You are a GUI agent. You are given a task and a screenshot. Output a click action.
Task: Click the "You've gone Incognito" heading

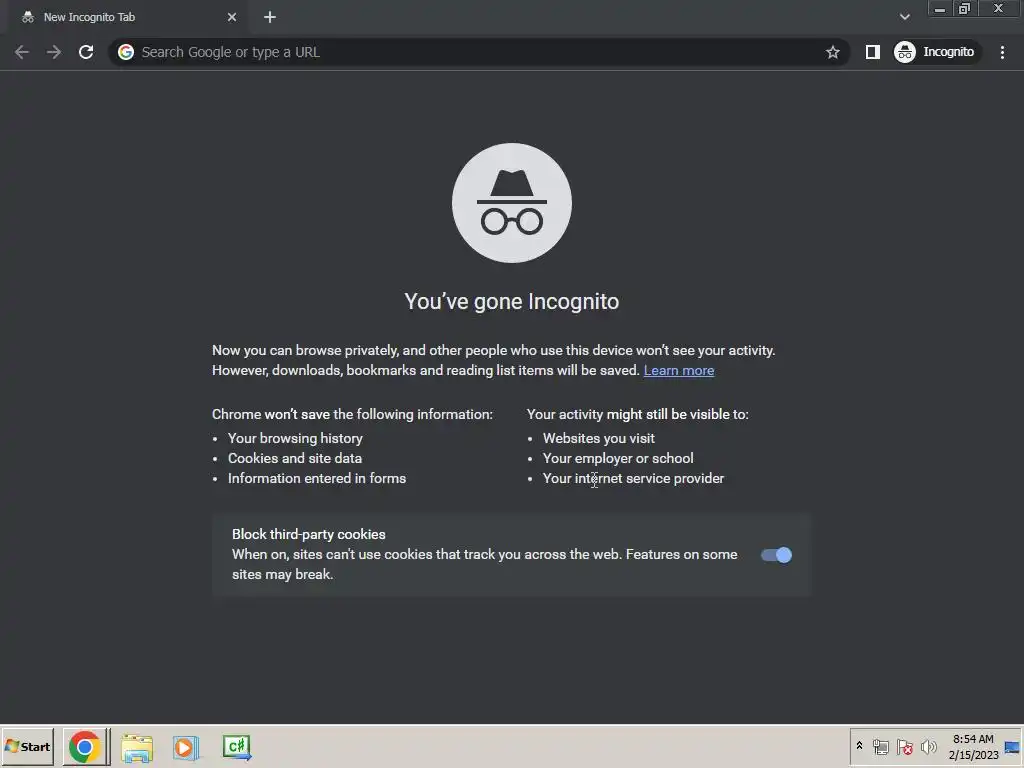click(x=512, y=302)
